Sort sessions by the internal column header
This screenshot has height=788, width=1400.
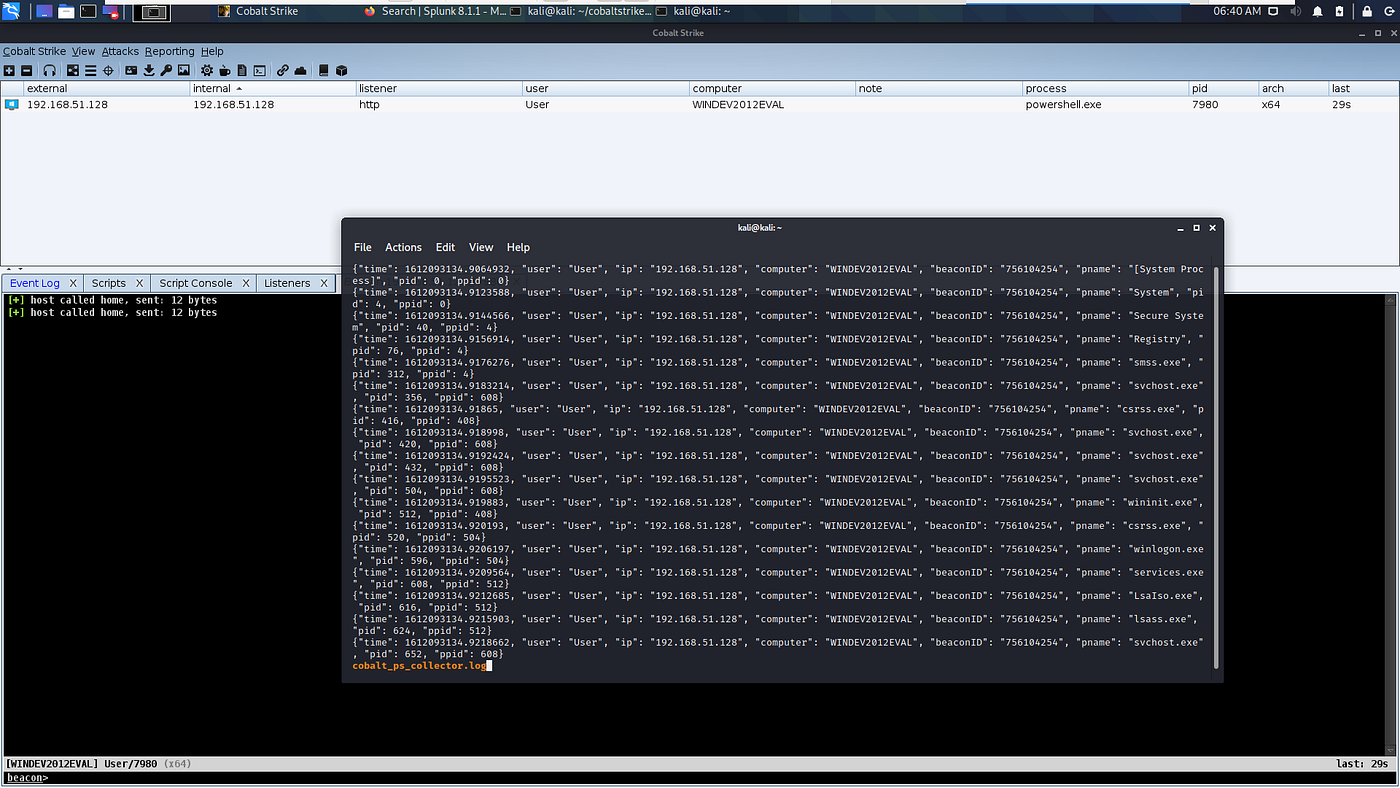(273, 88)
